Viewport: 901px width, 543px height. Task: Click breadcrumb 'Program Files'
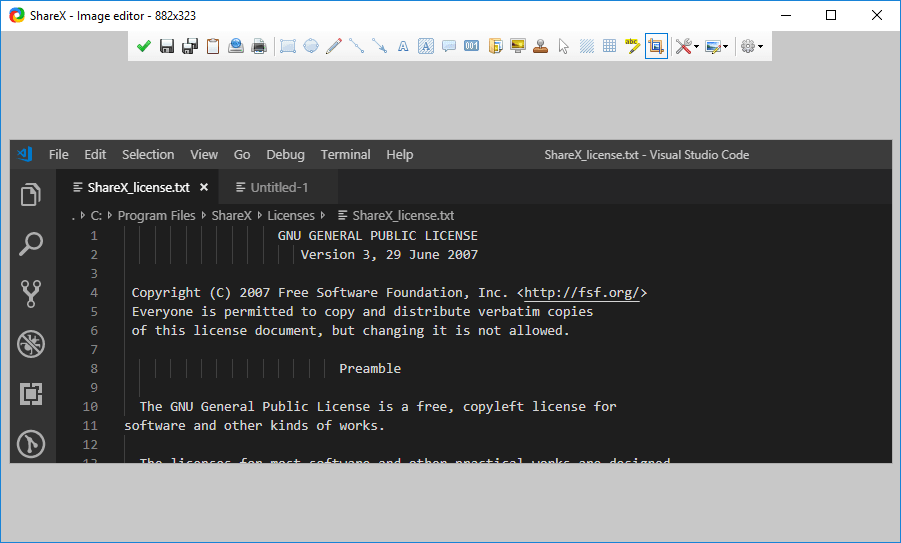pos(156,215)
